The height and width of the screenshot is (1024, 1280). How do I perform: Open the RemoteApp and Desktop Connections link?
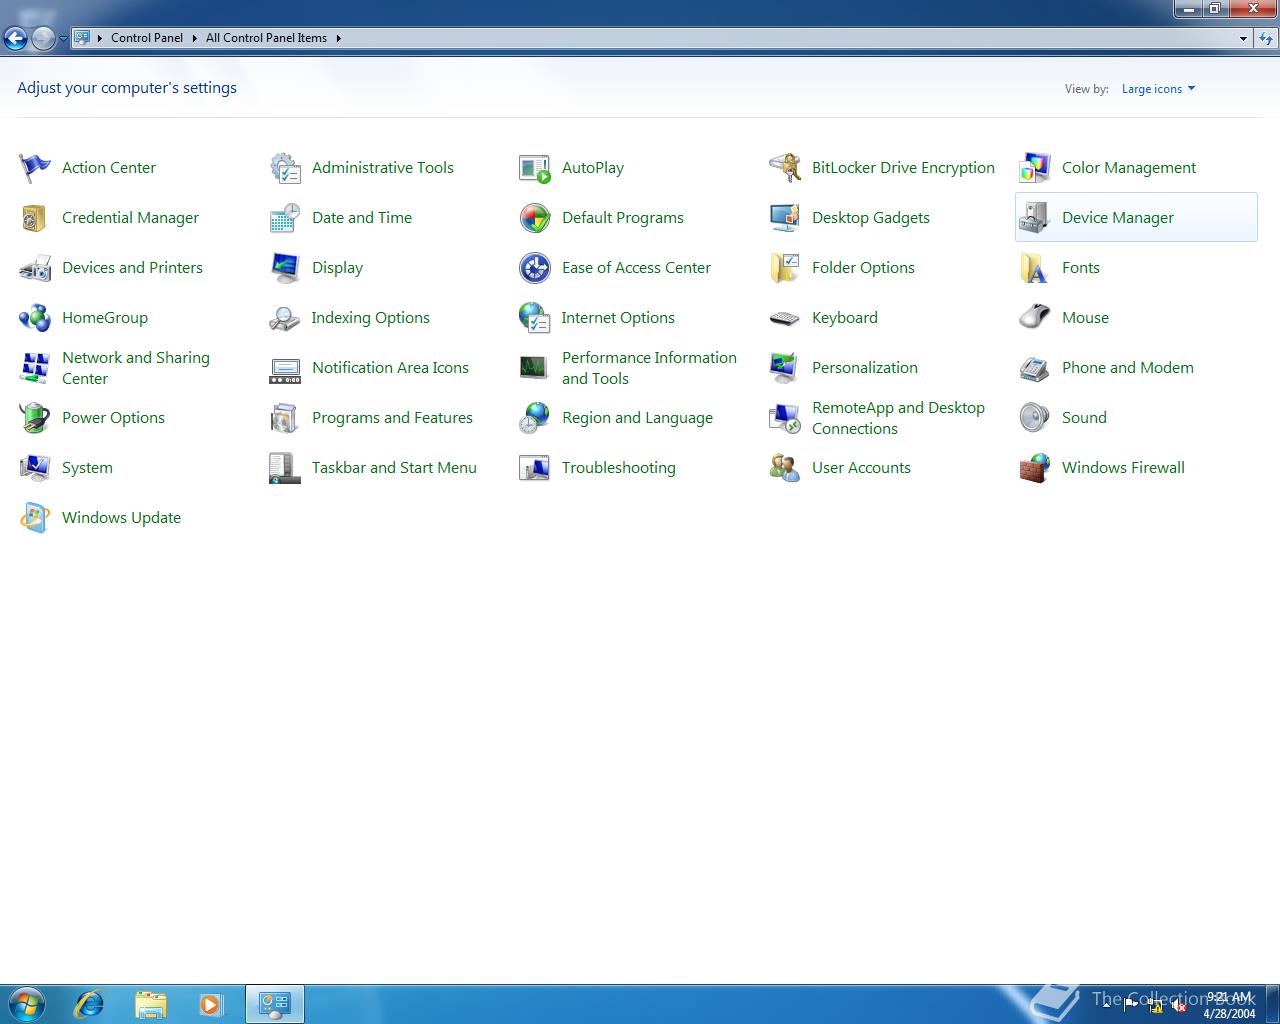898,418
